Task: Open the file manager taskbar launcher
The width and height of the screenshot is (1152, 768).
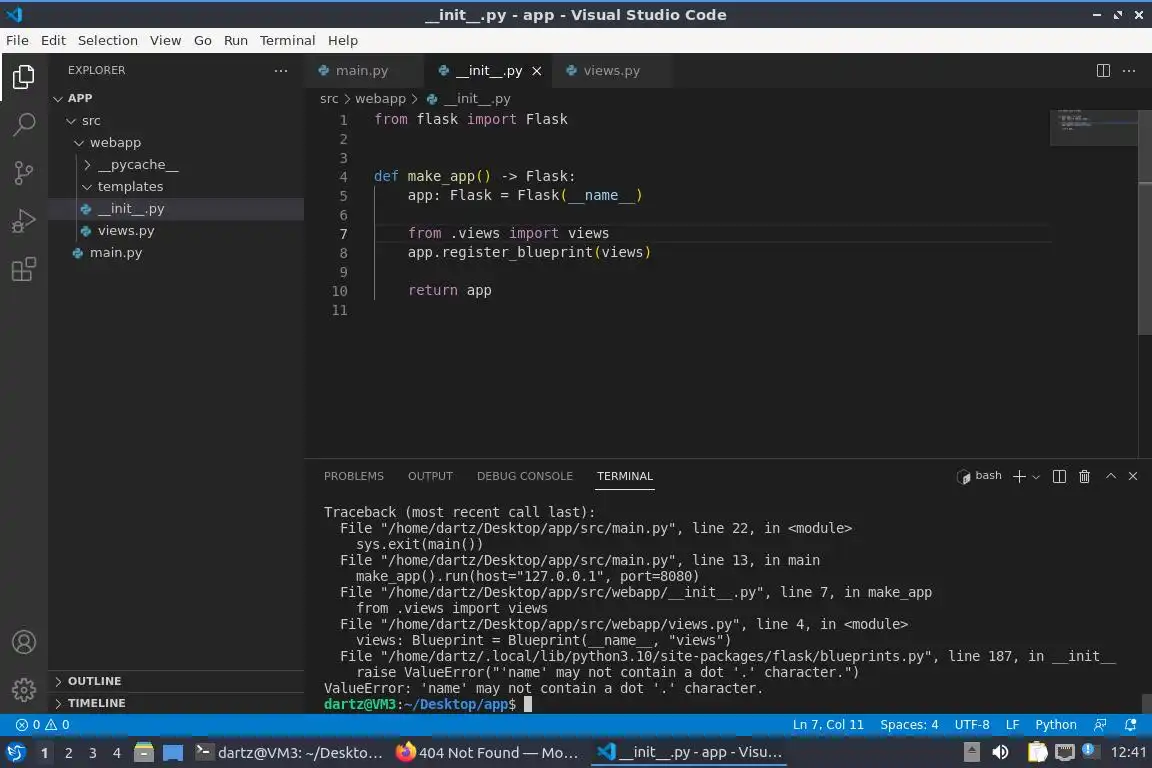Action: [x=144, y=753]
